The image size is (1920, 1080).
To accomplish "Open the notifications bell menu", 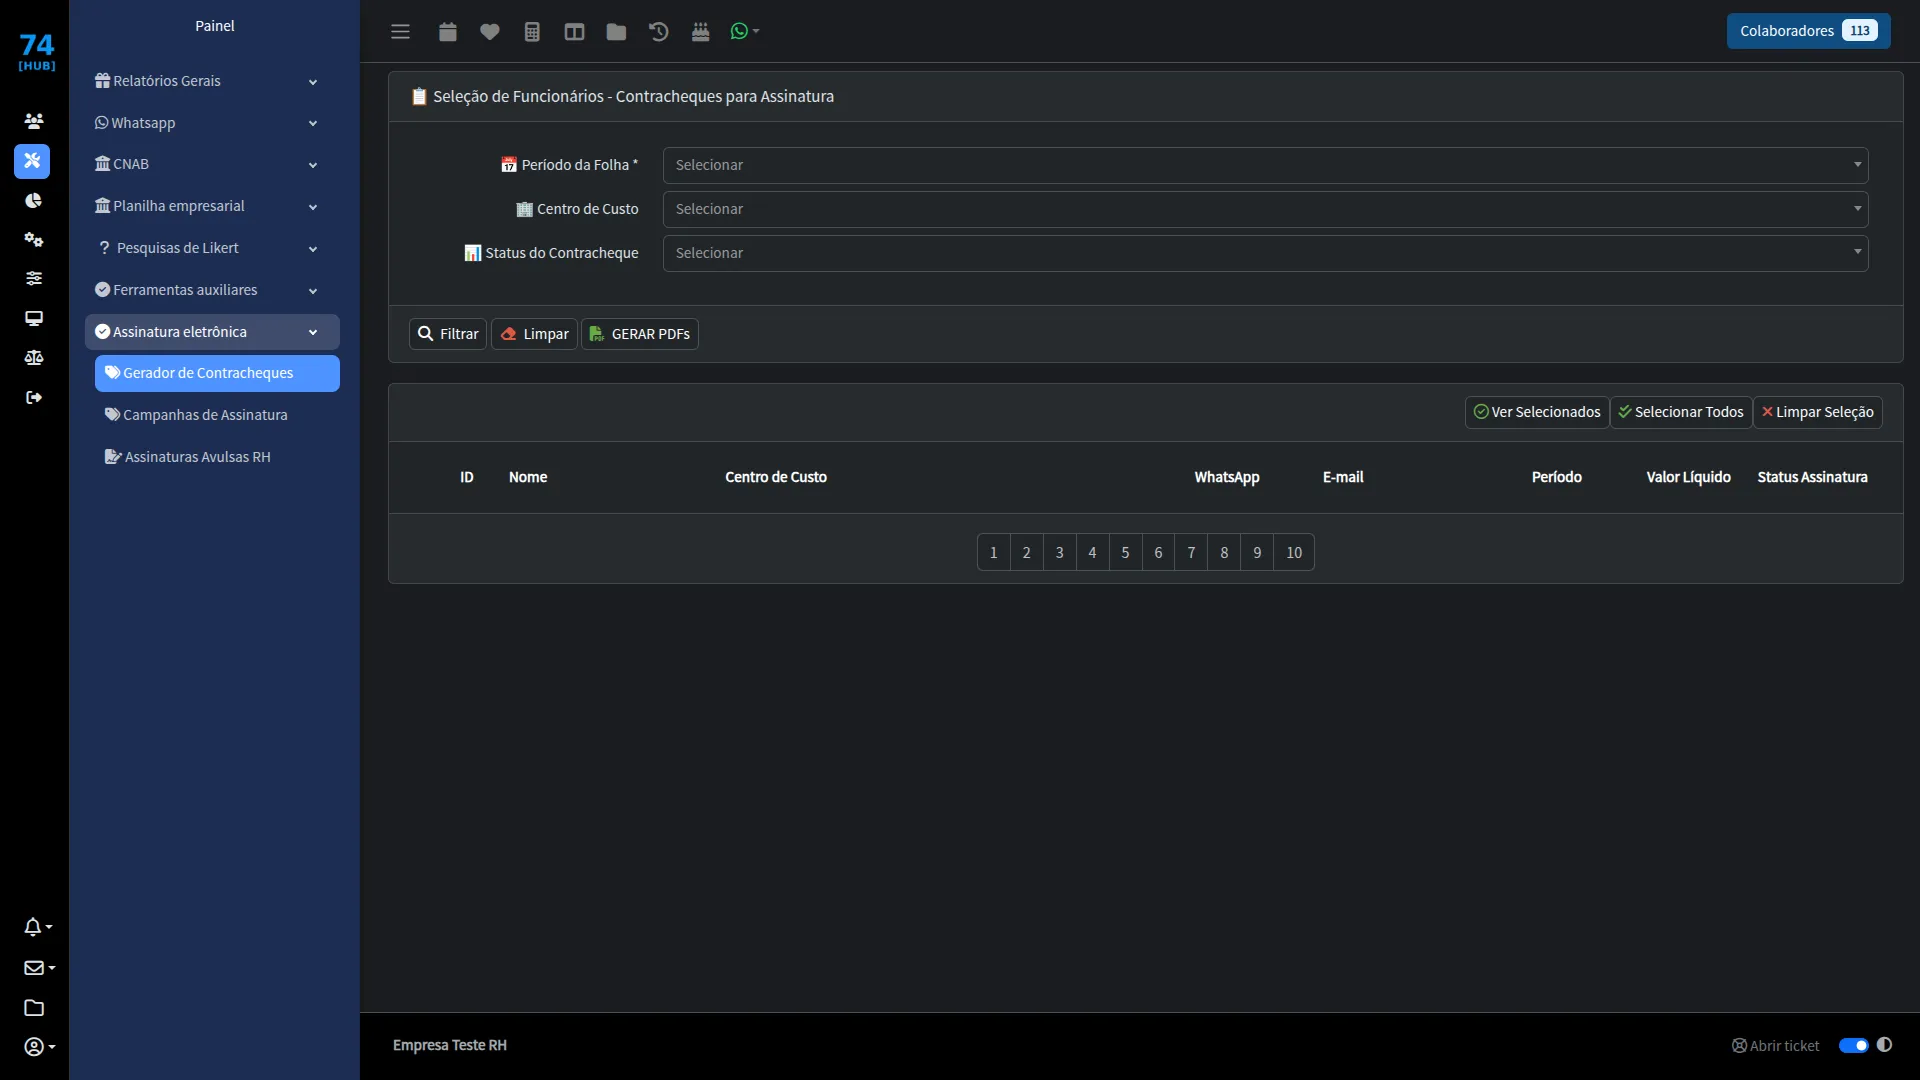I will click(38, 927).
